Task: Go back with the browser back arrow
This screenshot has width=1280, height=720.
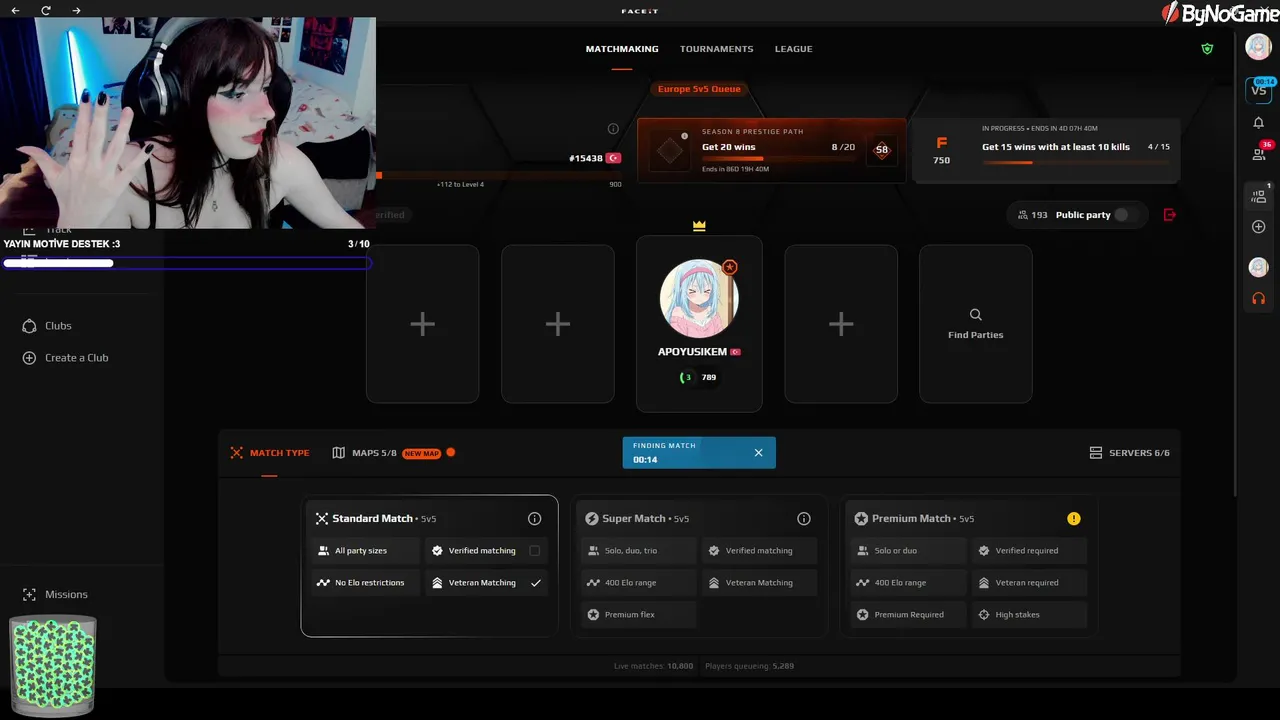Action: point(15,10)
